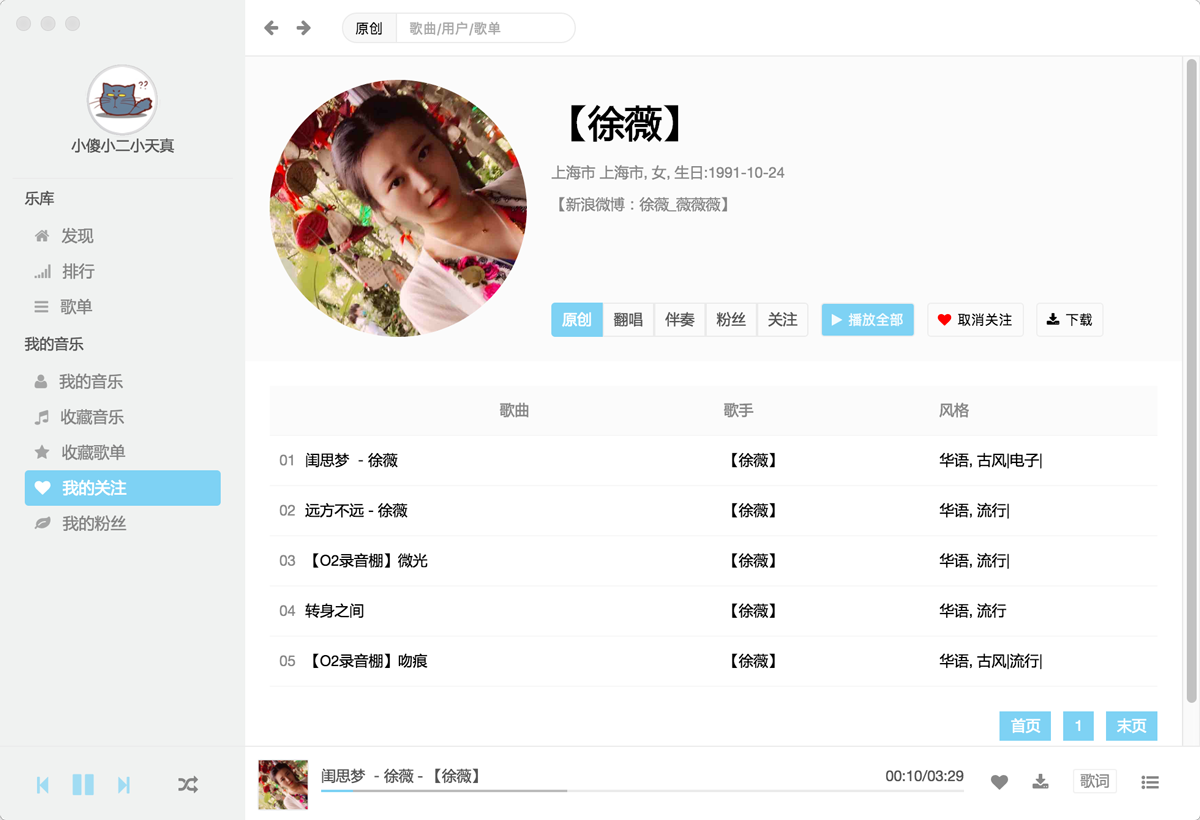The image size is (1200, 820).
Task: Click the vertical scrollbar
Action: pyautogui.click(x=1191, y=381)
